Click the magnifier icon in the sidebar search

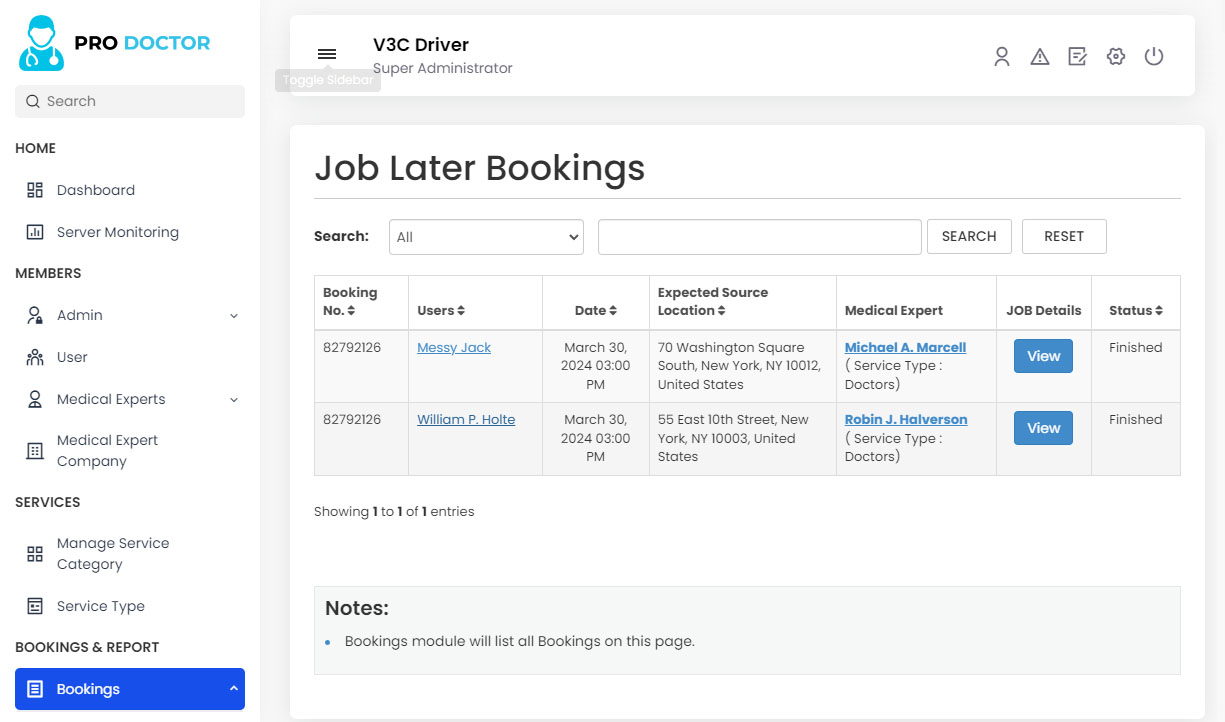[x=30, y=101]
